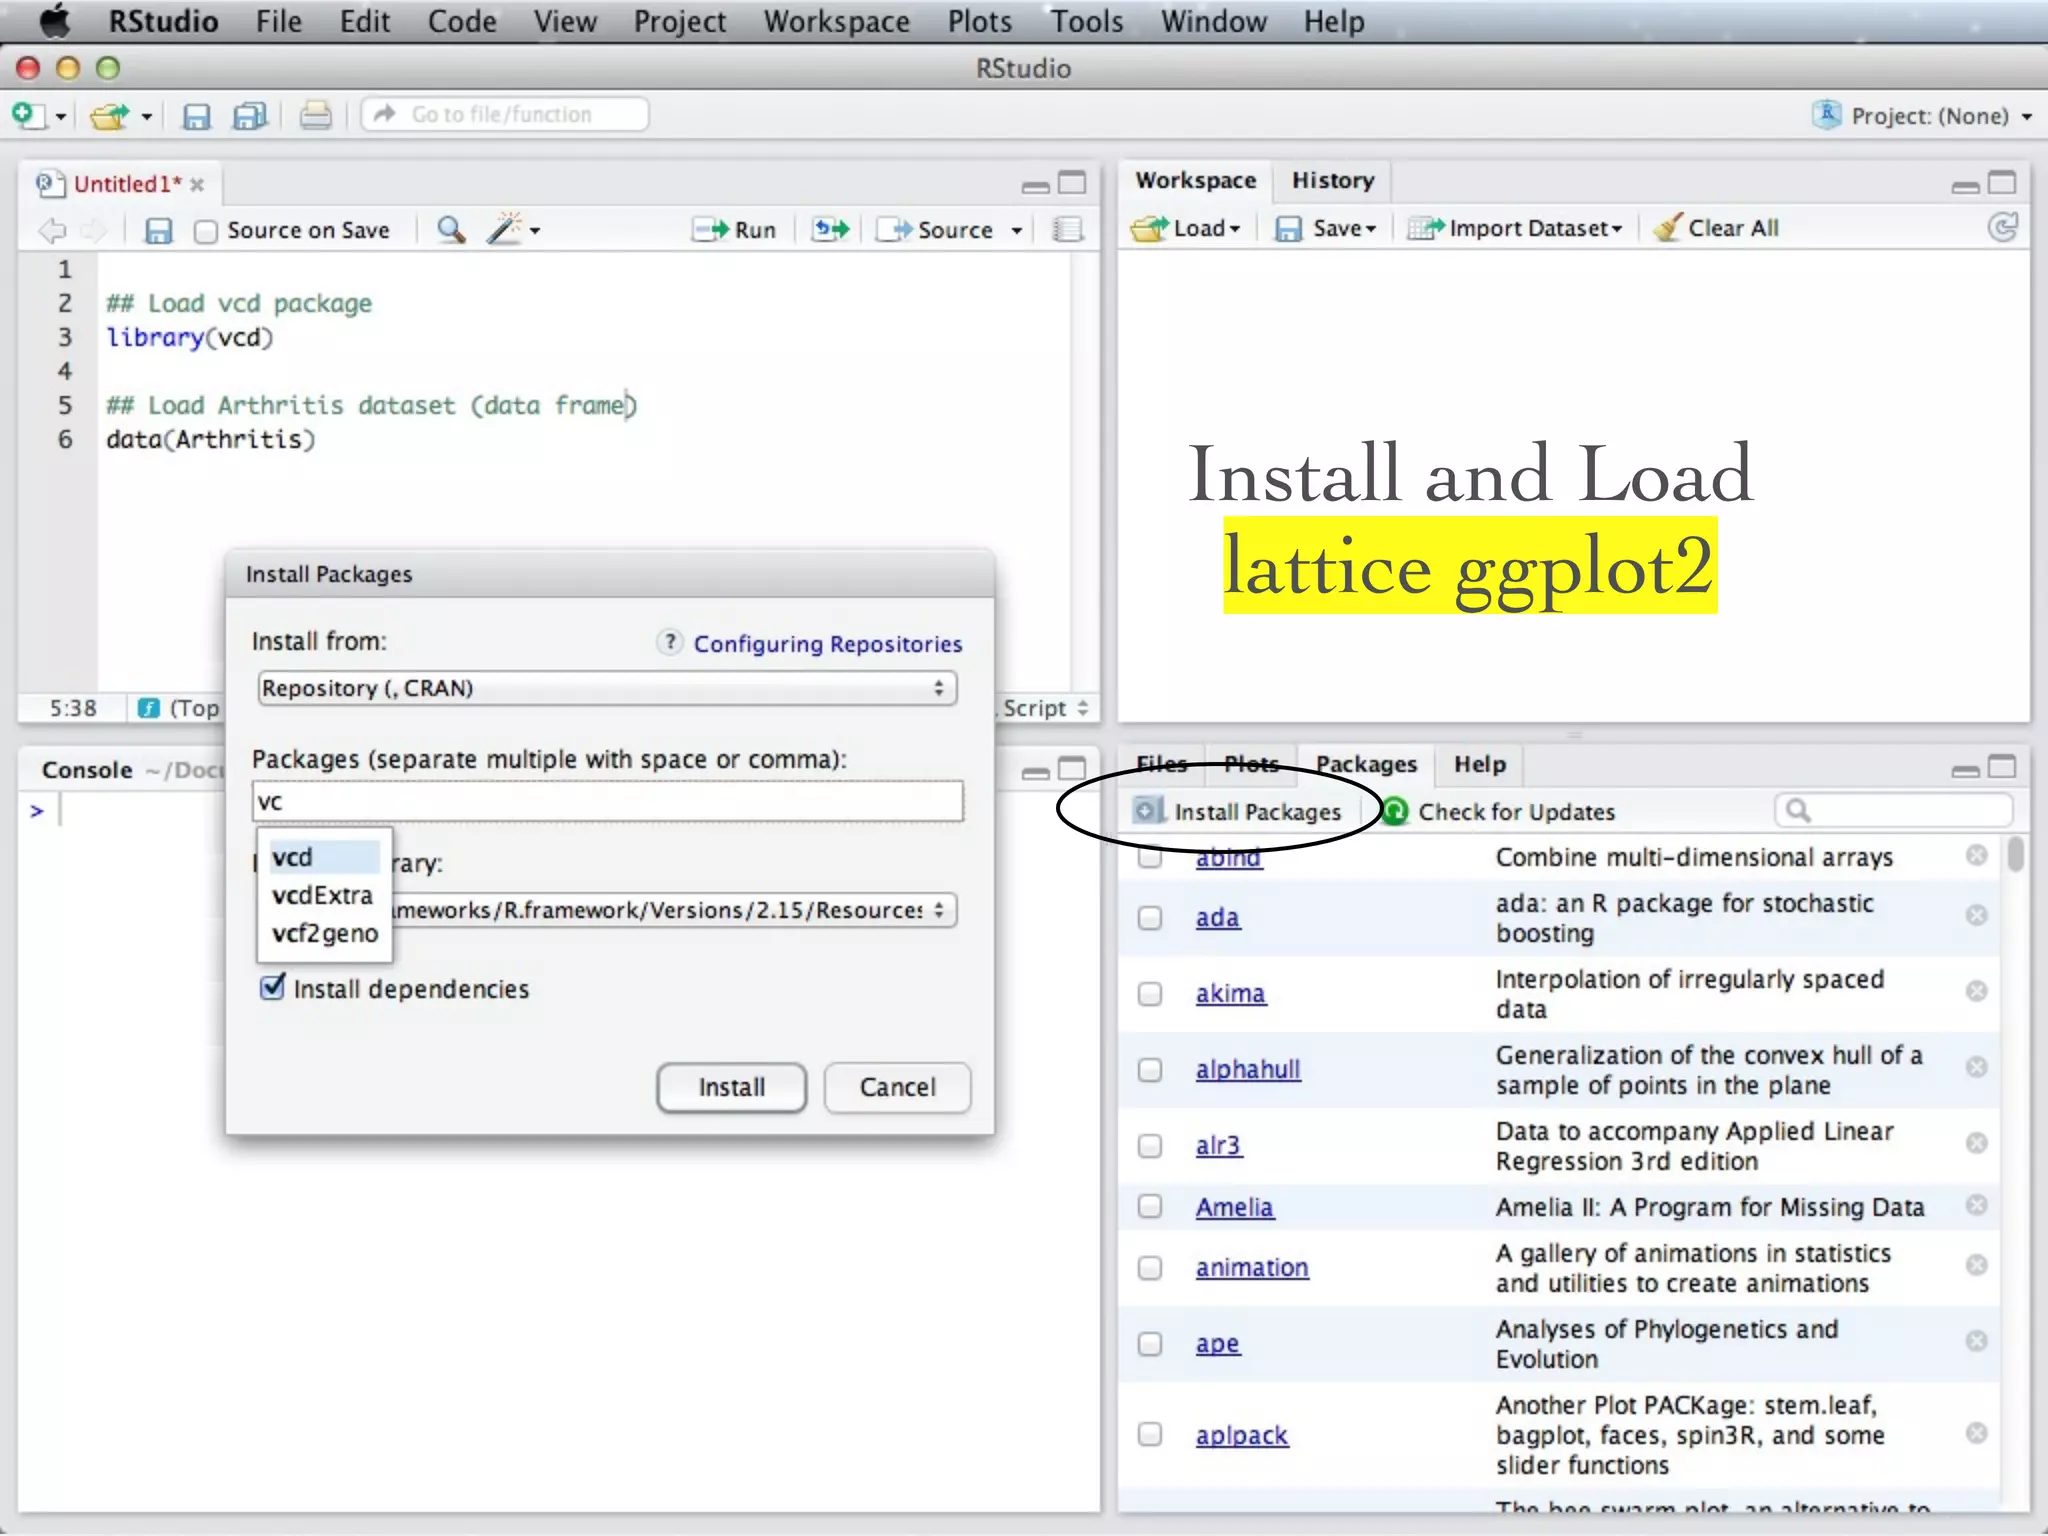Image resolution: width=2048 pixels, height=1536 pixels.
Task: Check the akima package checkbox
Action: (1150, 994)
